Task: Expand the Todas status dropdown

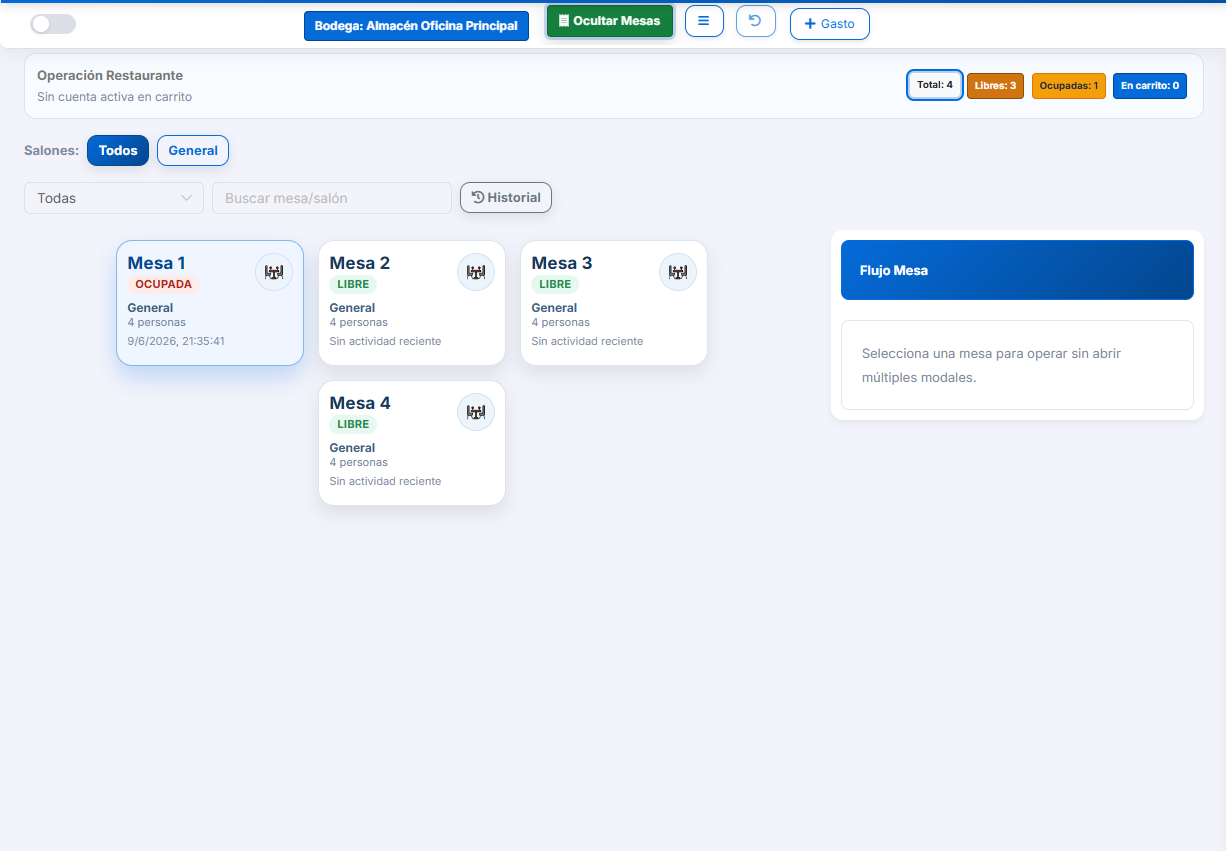Action: 114,198
